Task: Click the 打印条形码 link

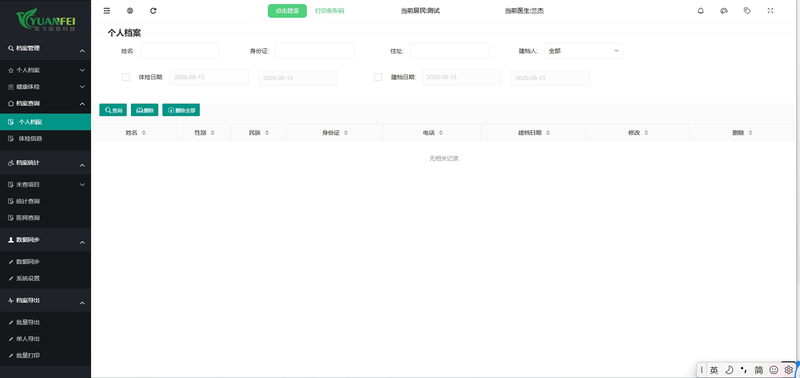Action: [330, 11]
